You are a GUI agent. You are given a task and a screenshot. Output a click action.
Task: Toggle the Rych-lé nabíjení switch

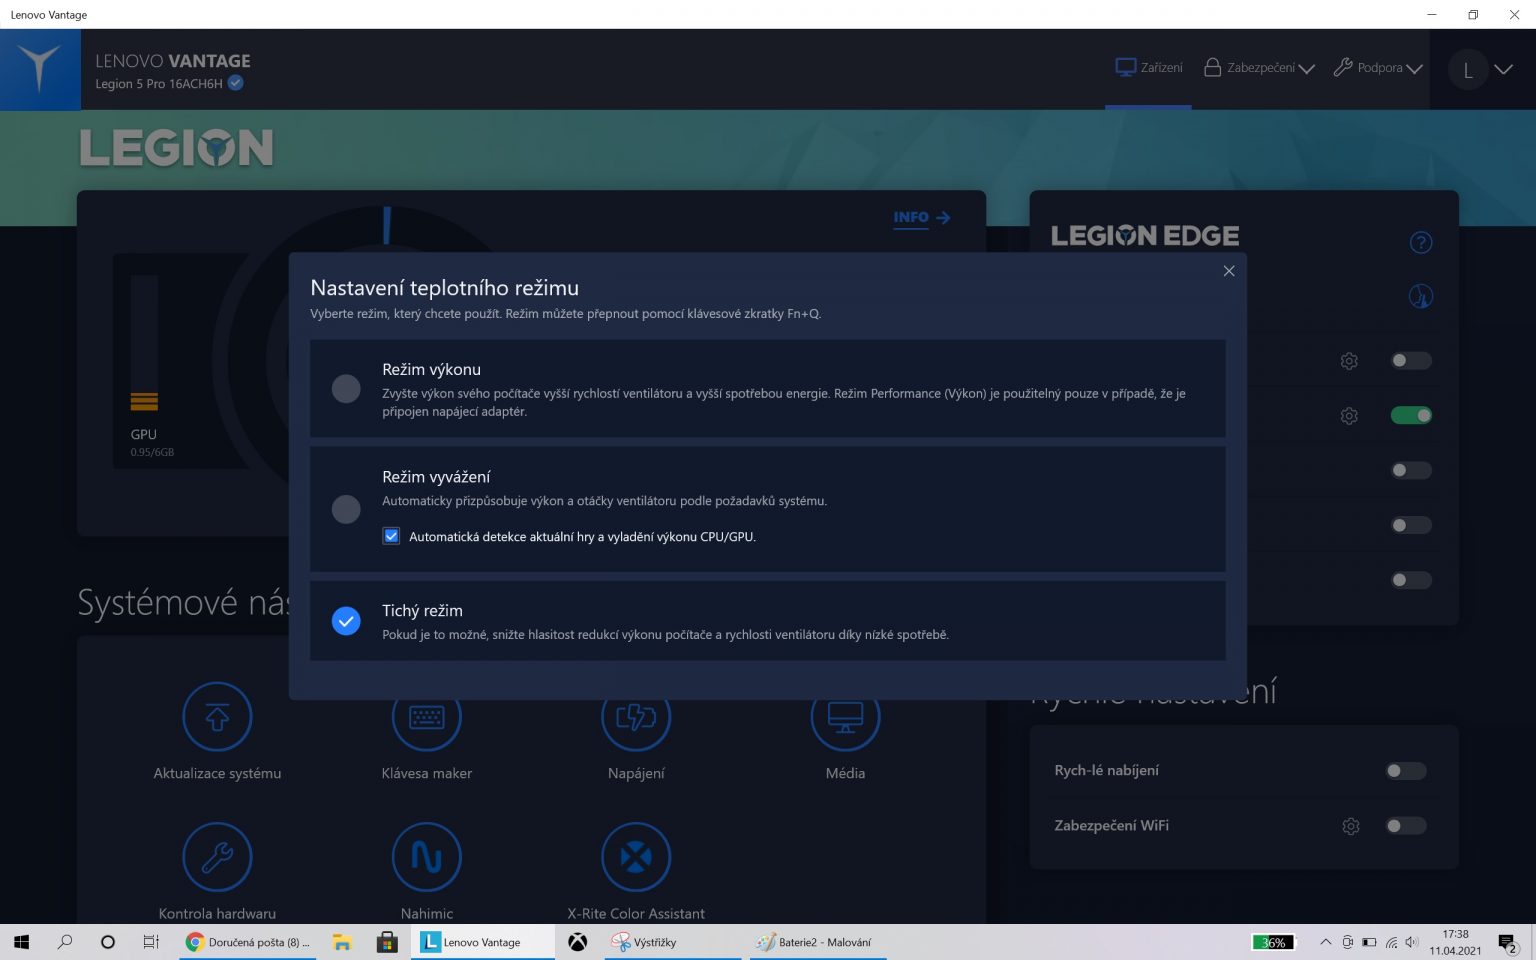point(1405,771)
